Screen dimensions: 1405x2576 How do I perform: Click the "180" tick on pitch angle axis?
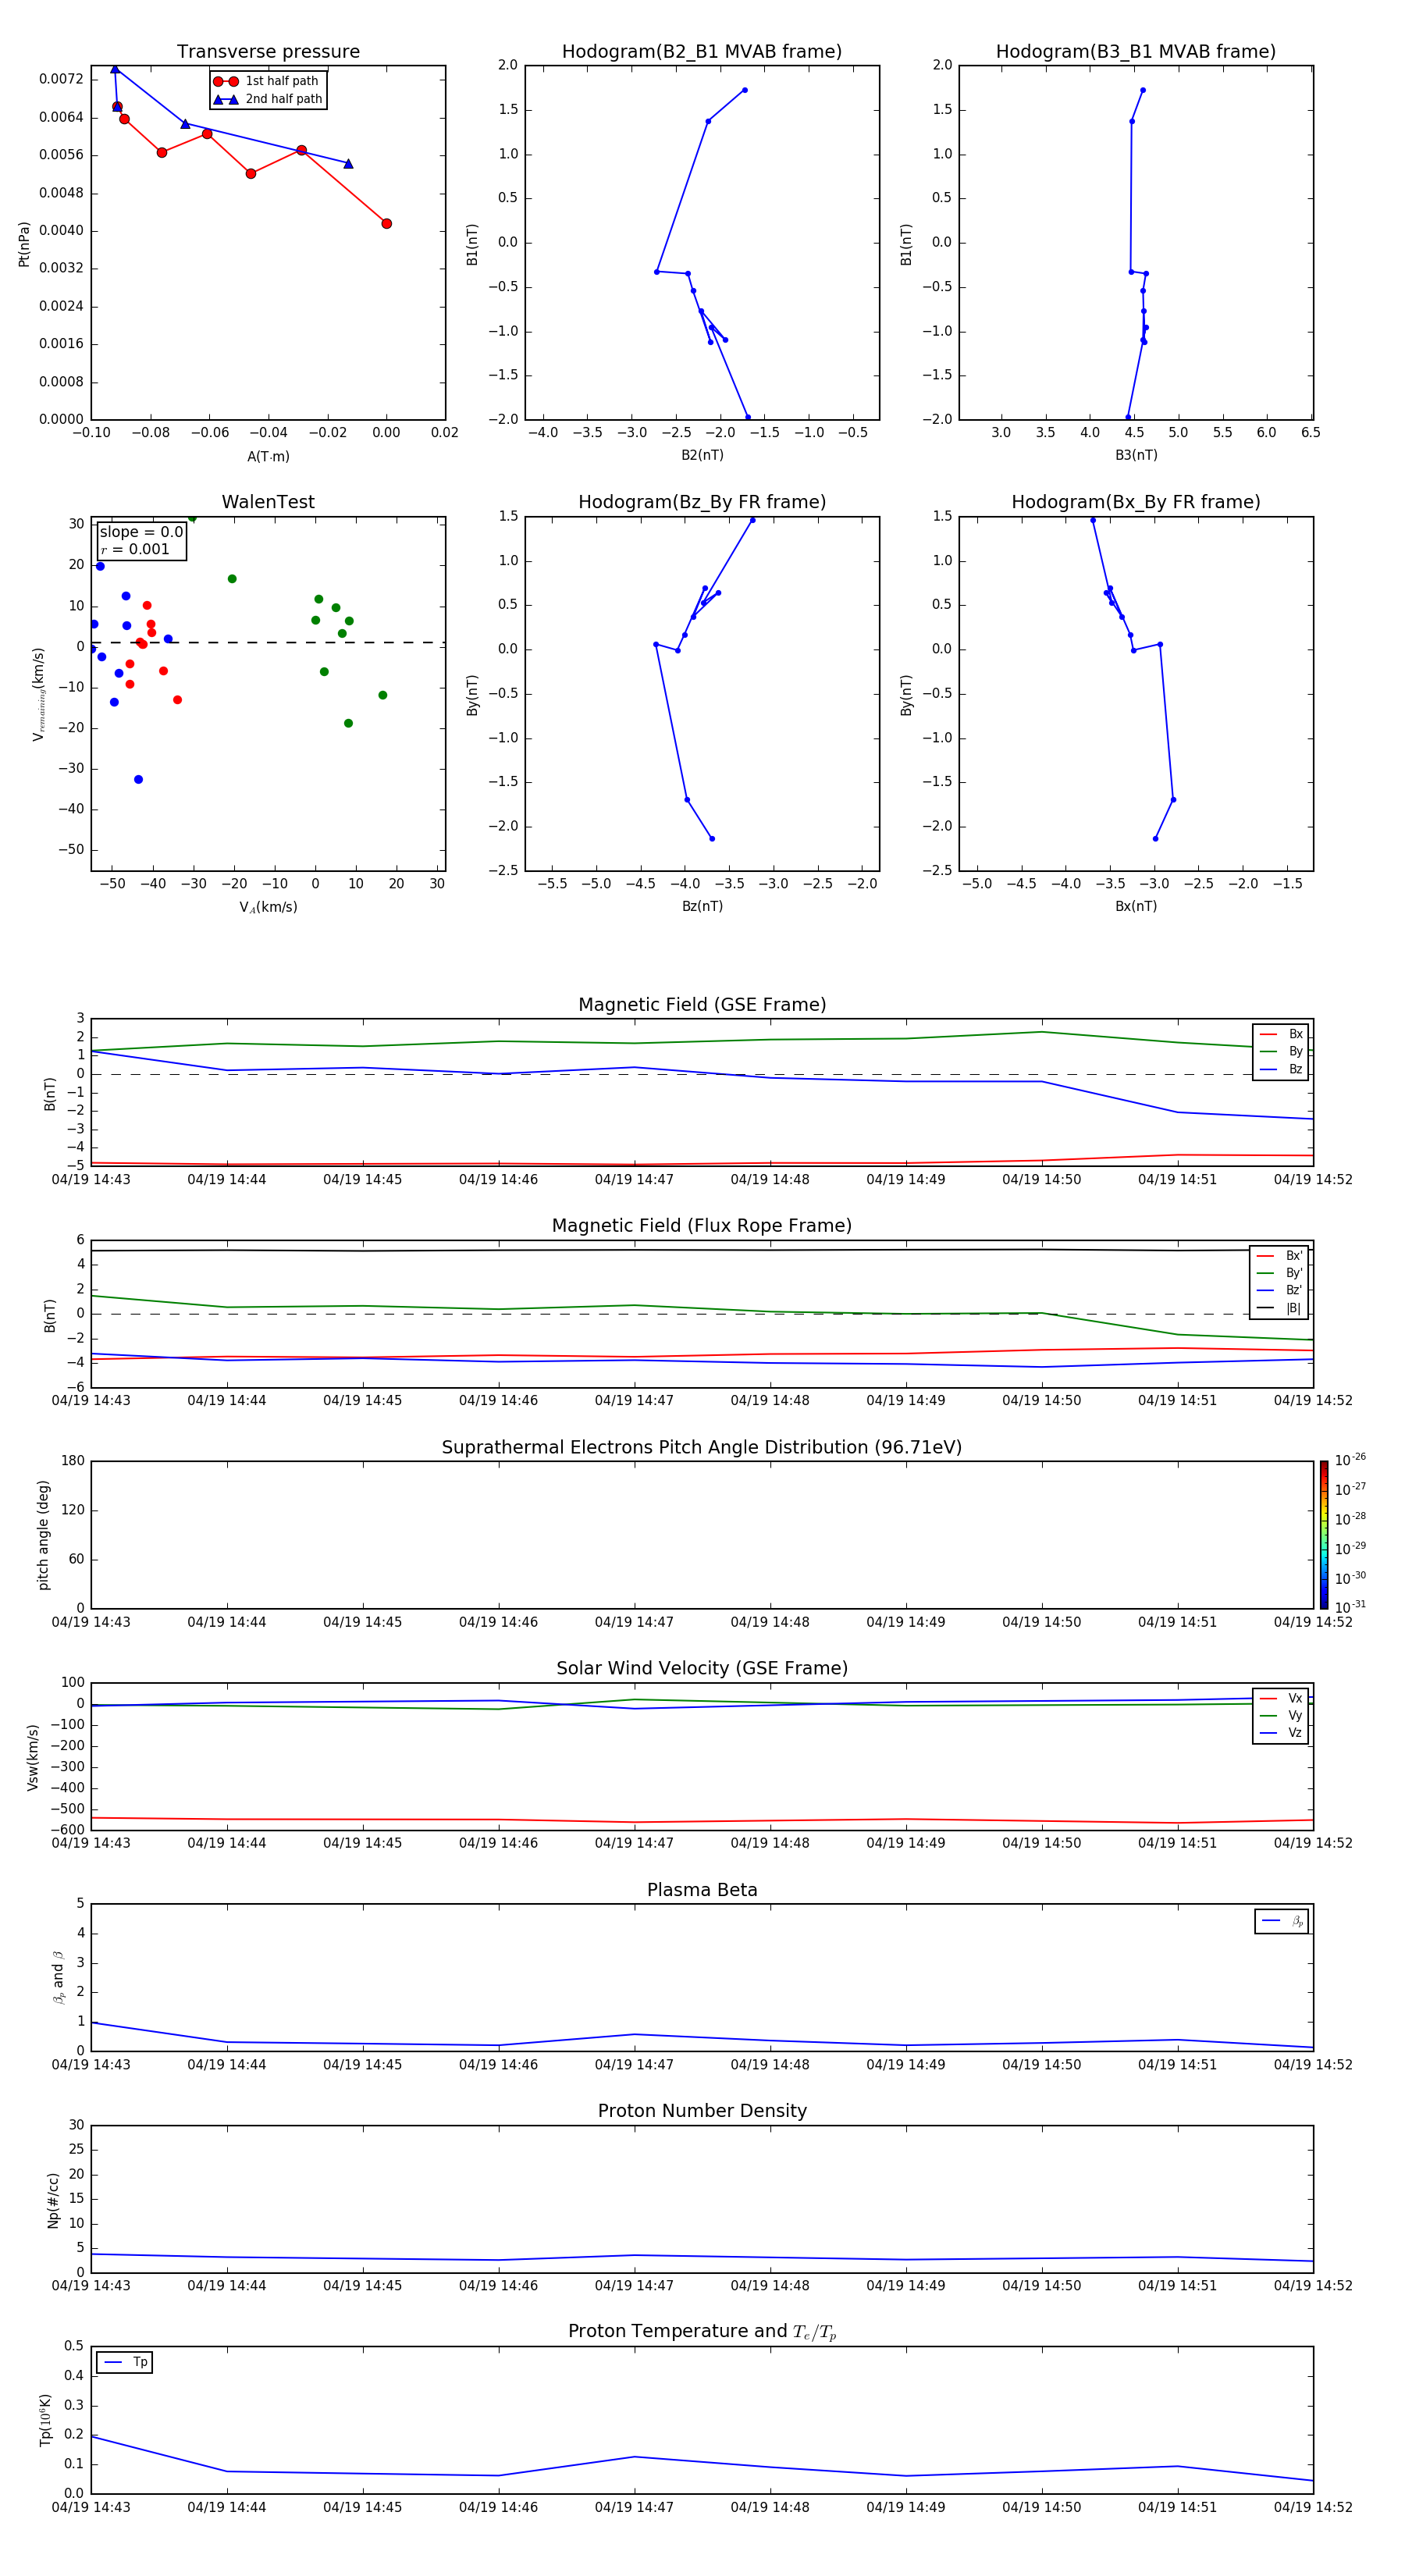click(73, 1461)
